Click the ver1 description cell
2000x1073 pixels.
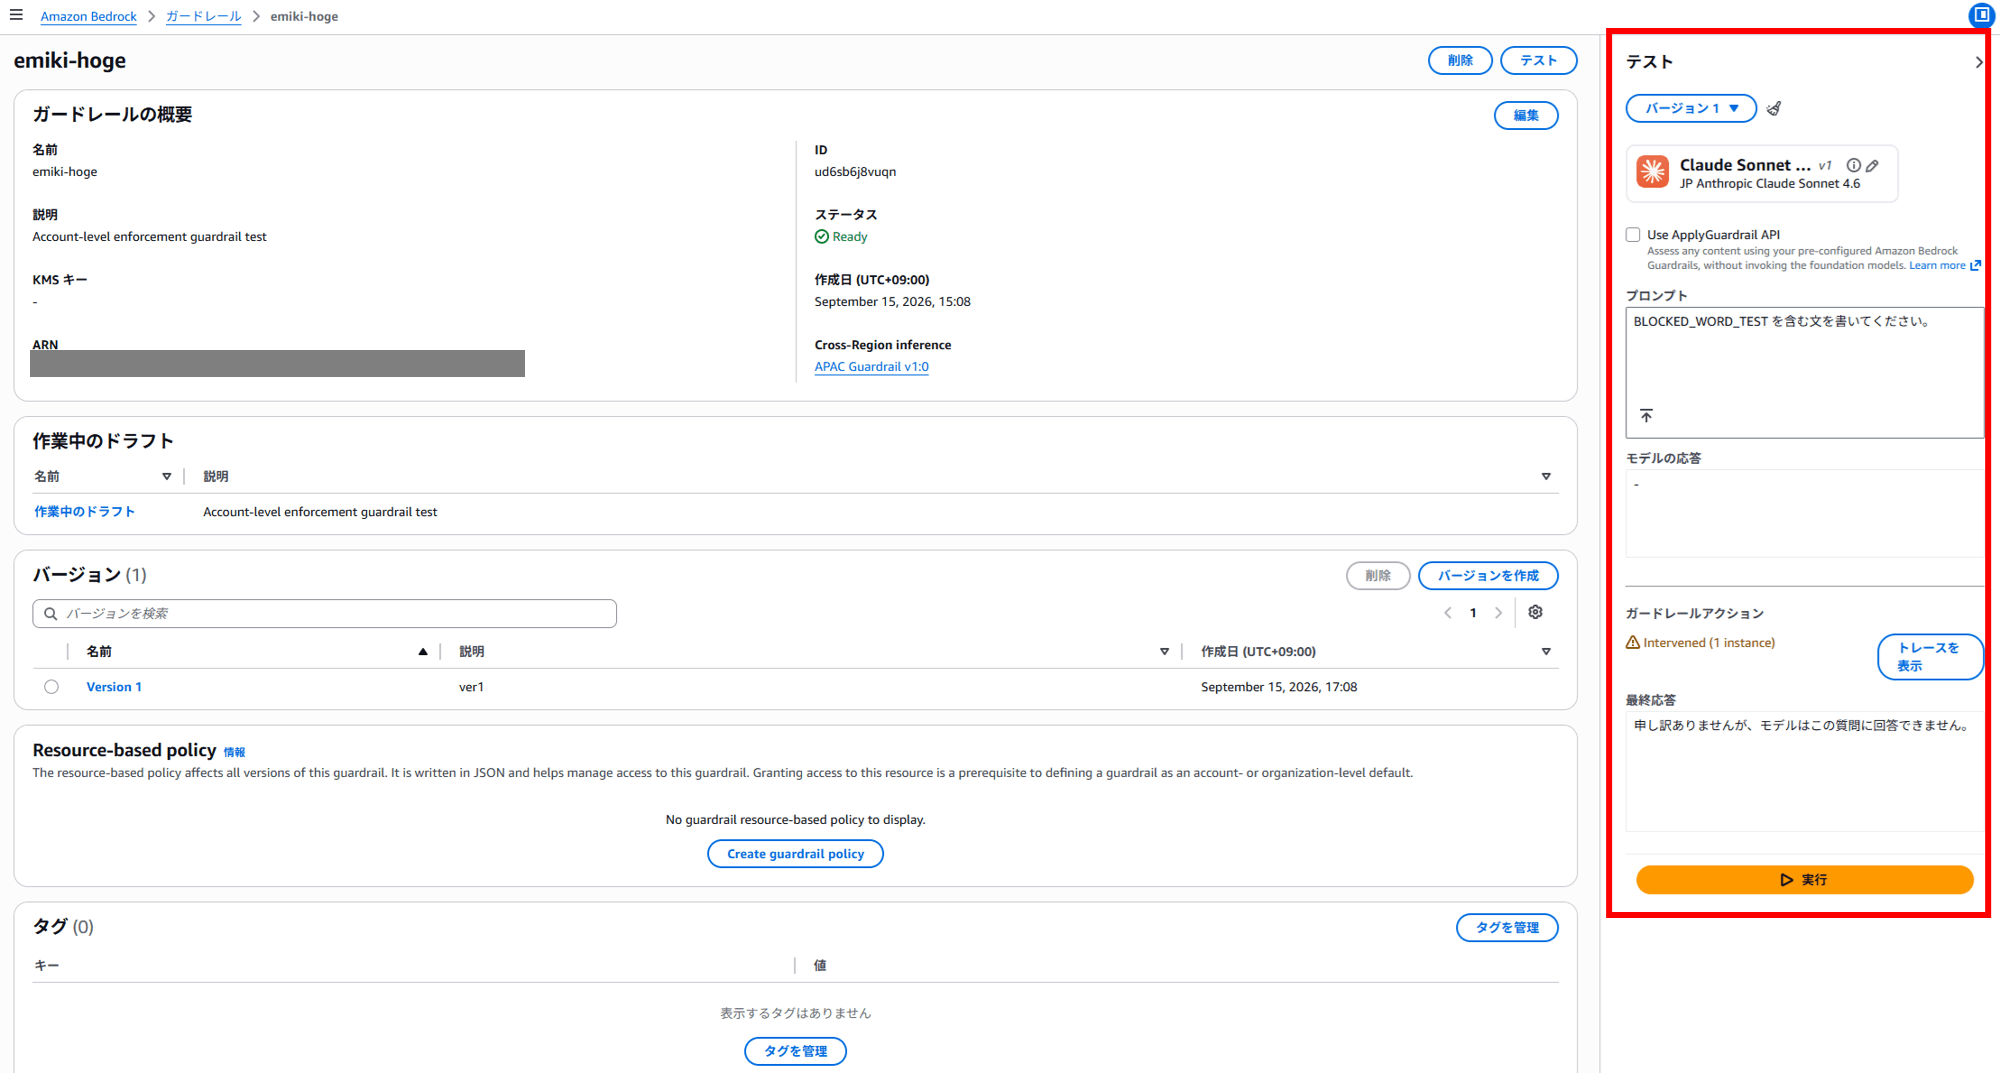[x=471, y=687]
